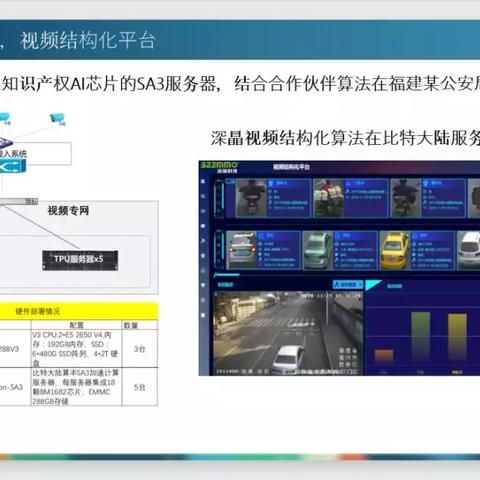The image size is (480, 480).
Task: Click the E5 2650 V4 configuration cell
Action: click(76, 349)
